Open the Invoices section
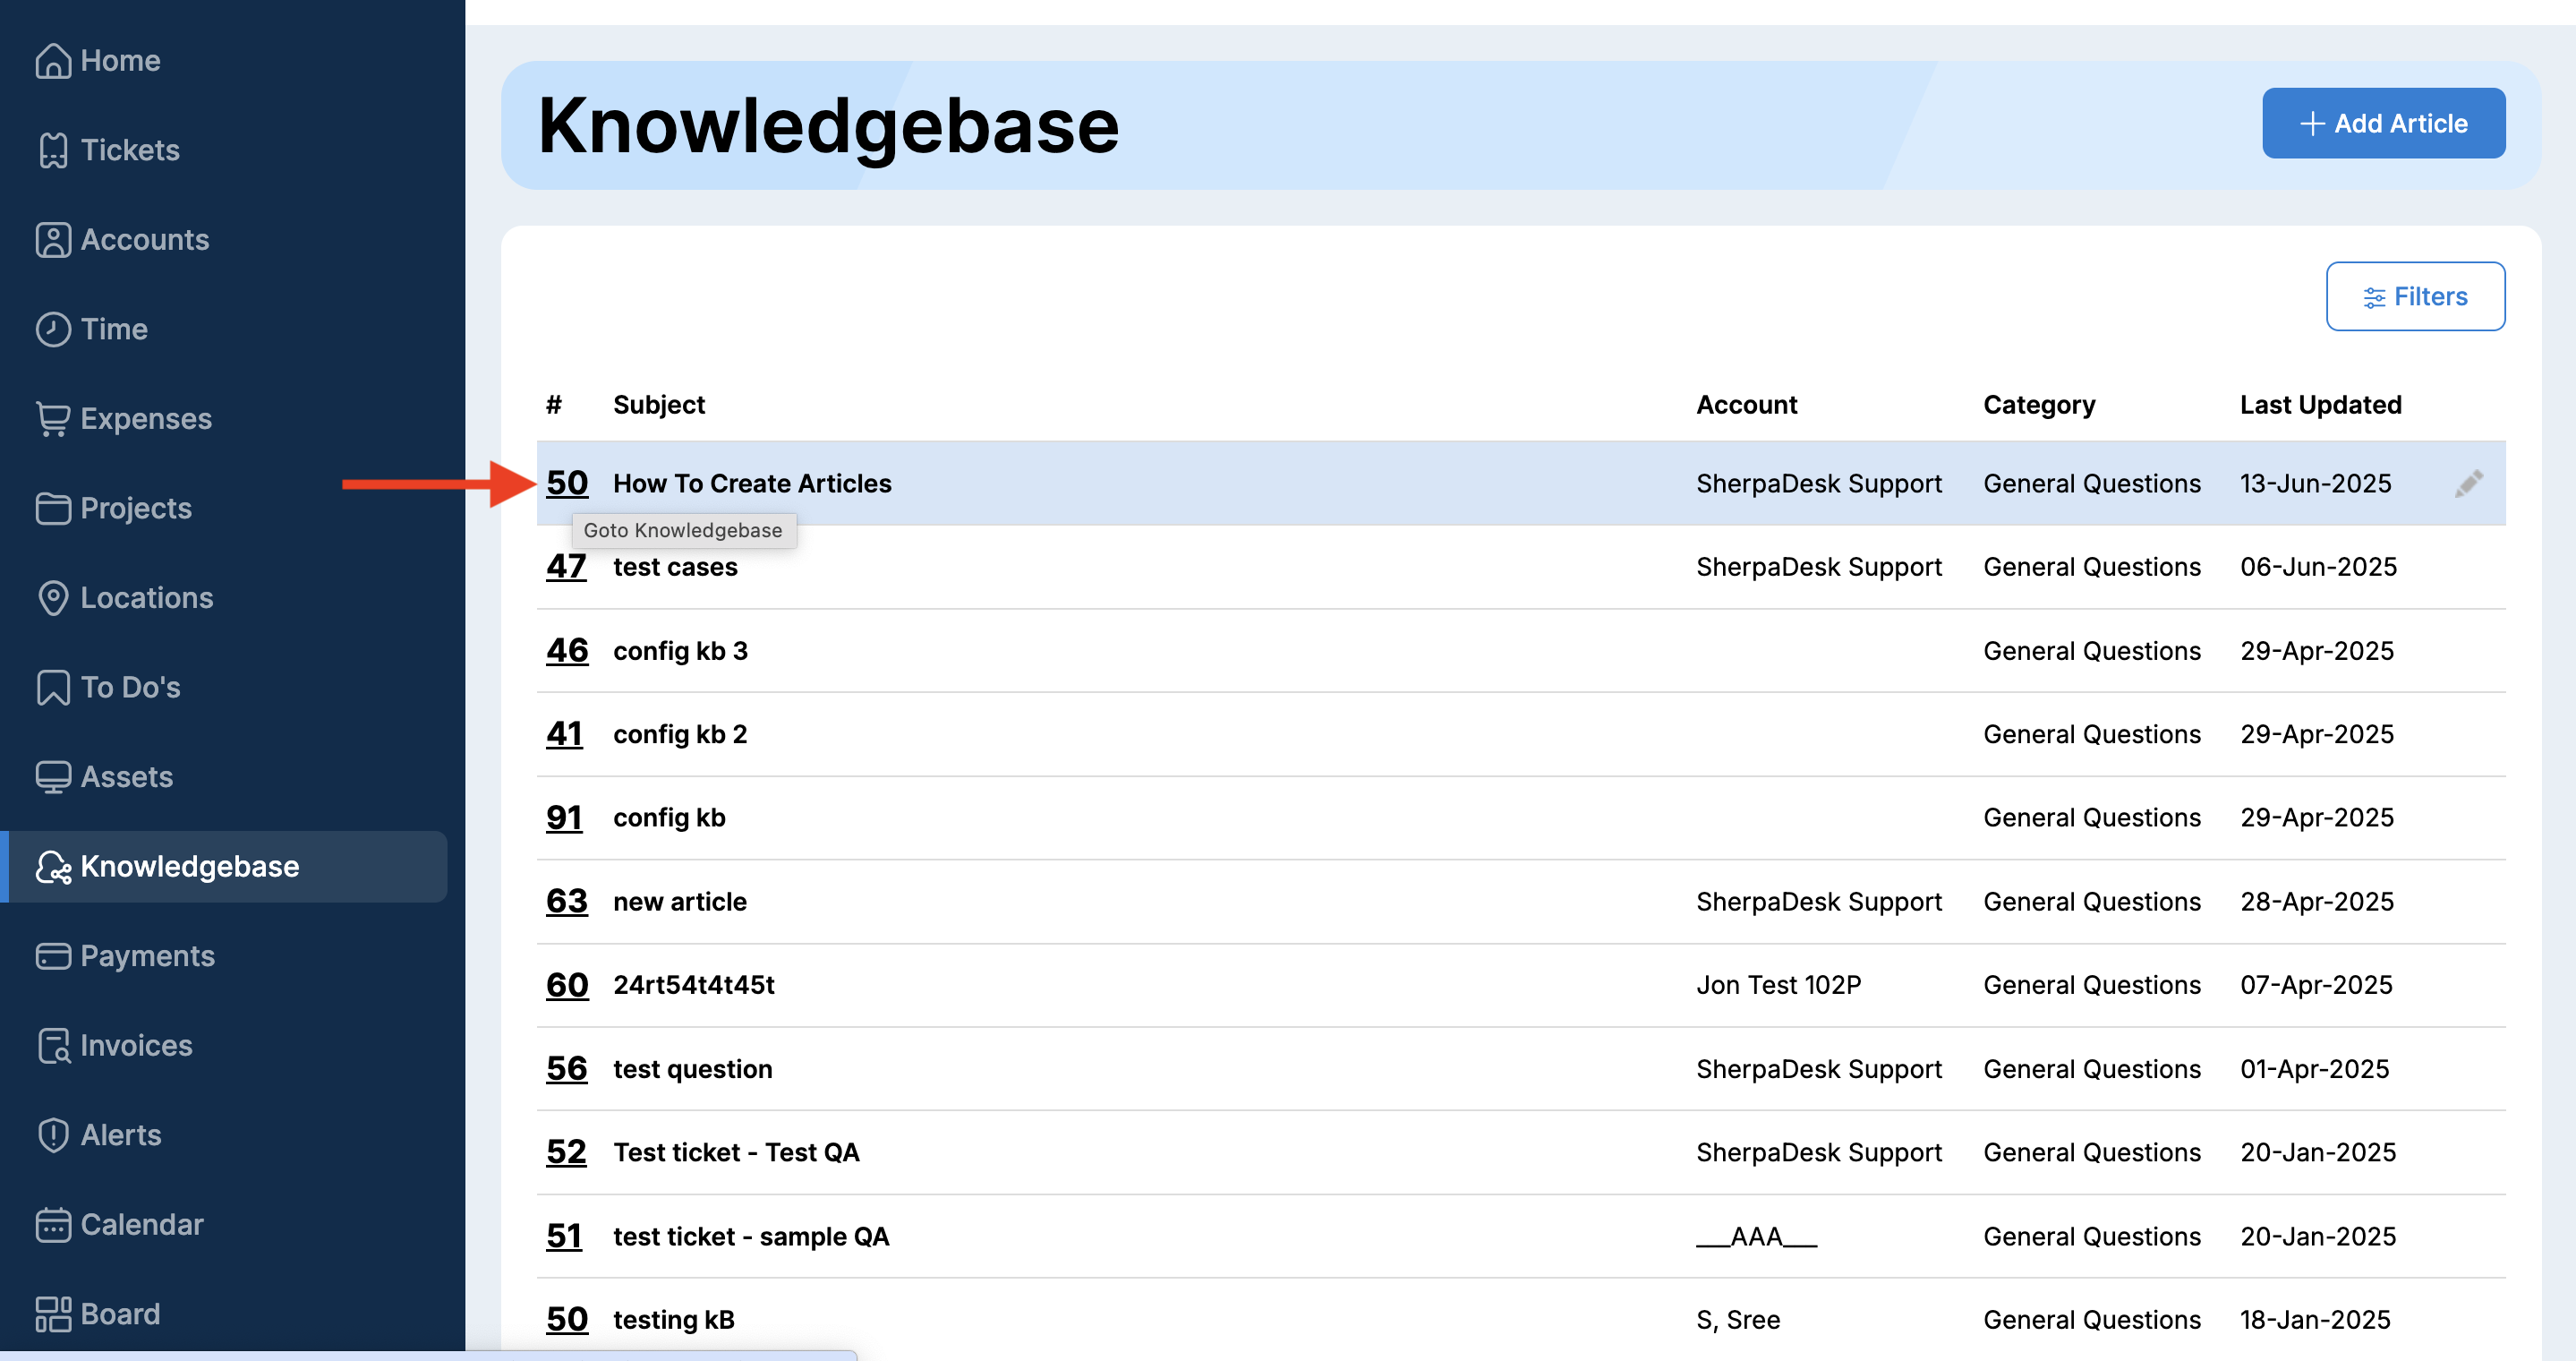2576x1361 pixels. 136,1046
